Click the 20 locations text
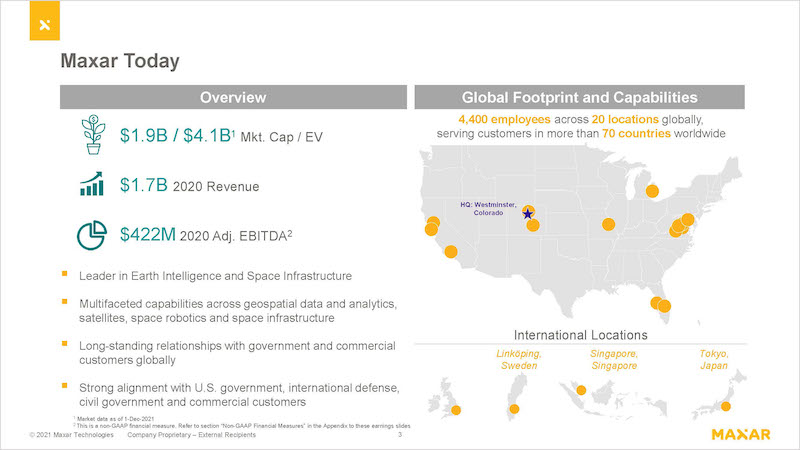 625,119
